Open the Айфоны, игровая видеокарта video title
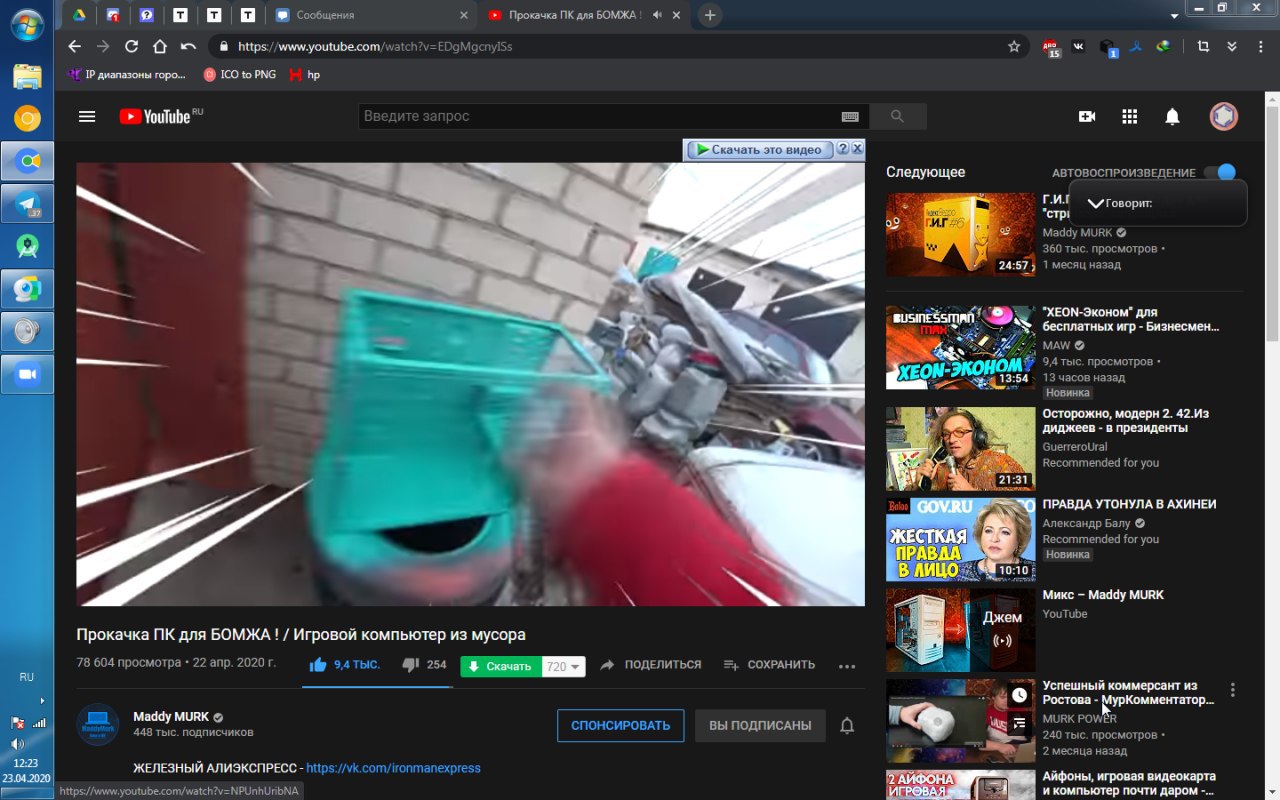 point(1128,783)
